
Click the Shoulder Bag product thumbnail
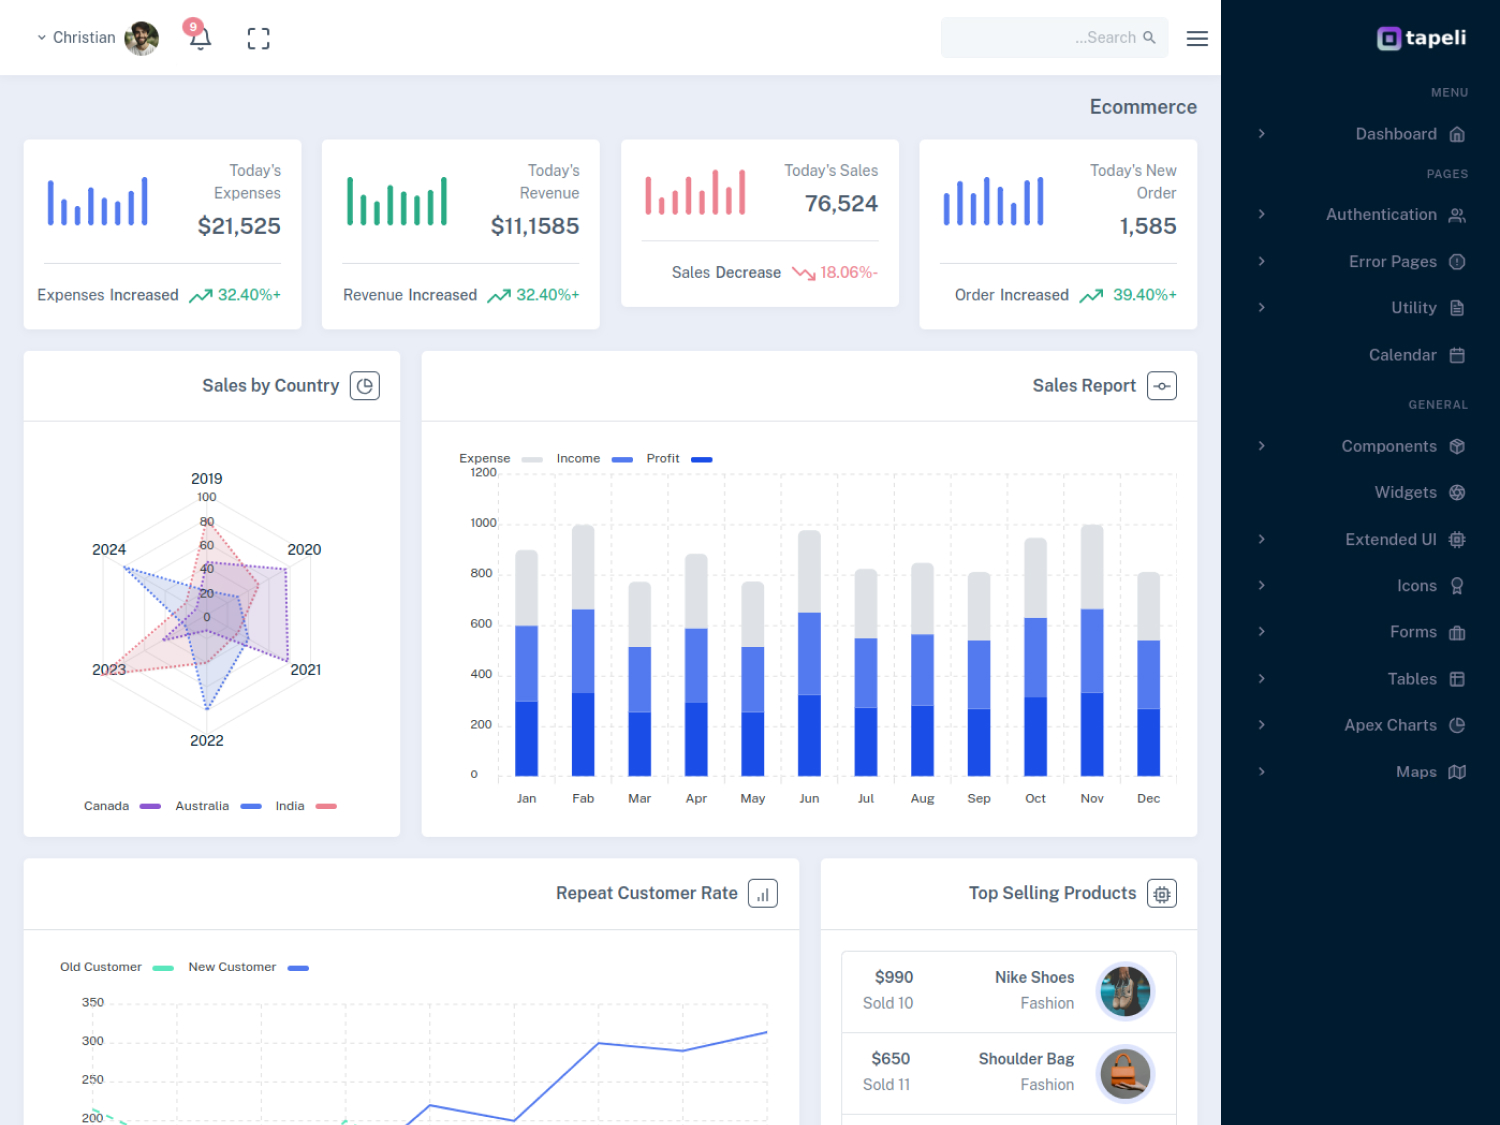click(x=1125, y=1073)
